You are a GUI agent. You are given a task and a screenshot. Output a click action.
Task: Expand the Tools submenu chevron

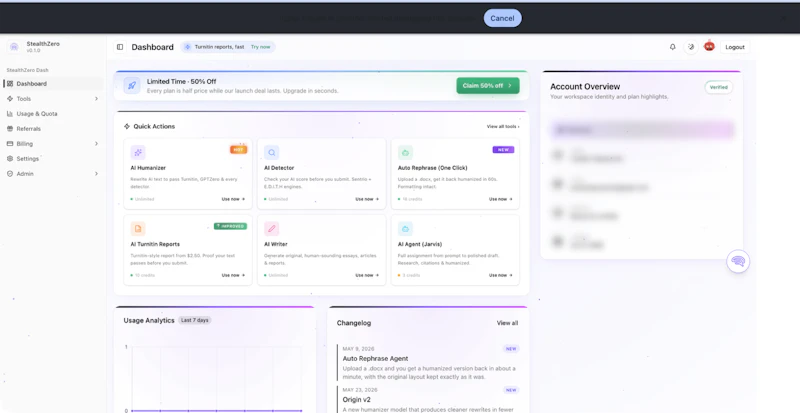pyautogui.click(x=96, y=99)
